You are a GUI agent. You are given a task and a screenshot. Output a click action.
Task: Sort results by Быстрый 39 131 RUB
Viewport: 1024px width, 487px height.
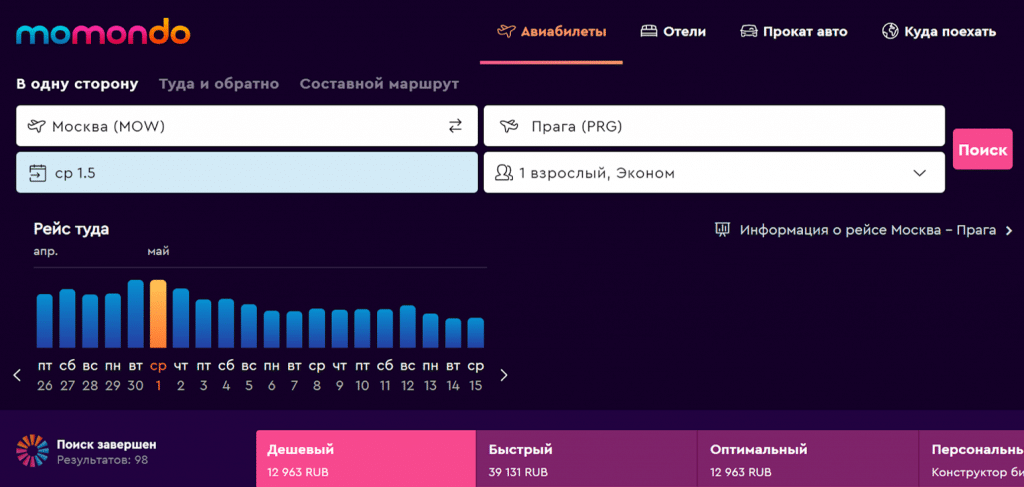[586, 460]
